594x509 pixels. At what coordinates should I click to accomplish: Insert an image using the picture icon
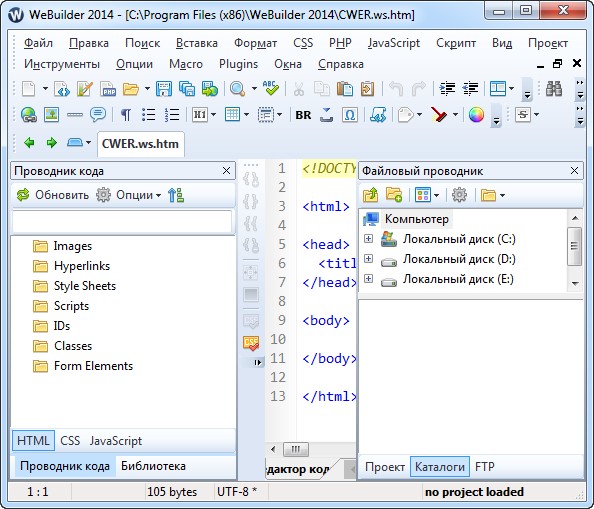tap(52, 114)
